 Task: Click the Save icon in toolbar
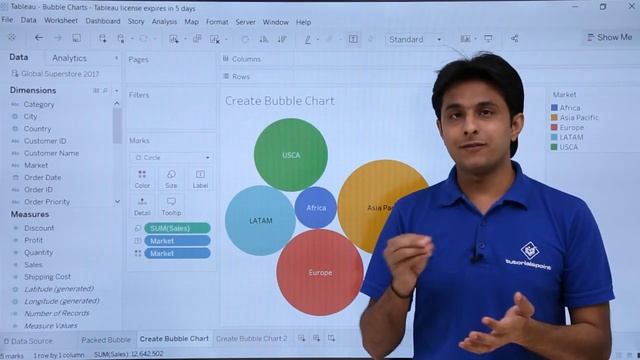[x=76, y=38]
